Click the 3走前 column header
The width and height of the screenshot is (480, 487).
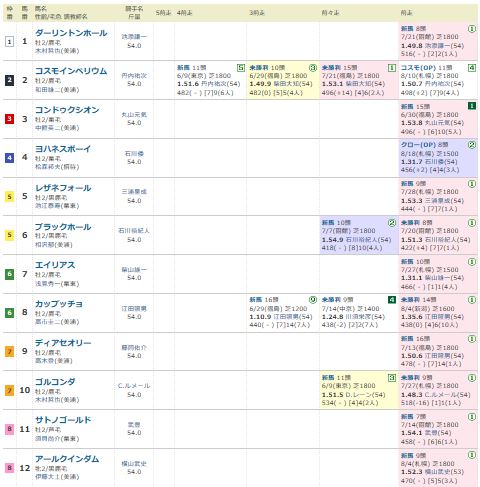(x=257, y=13)
